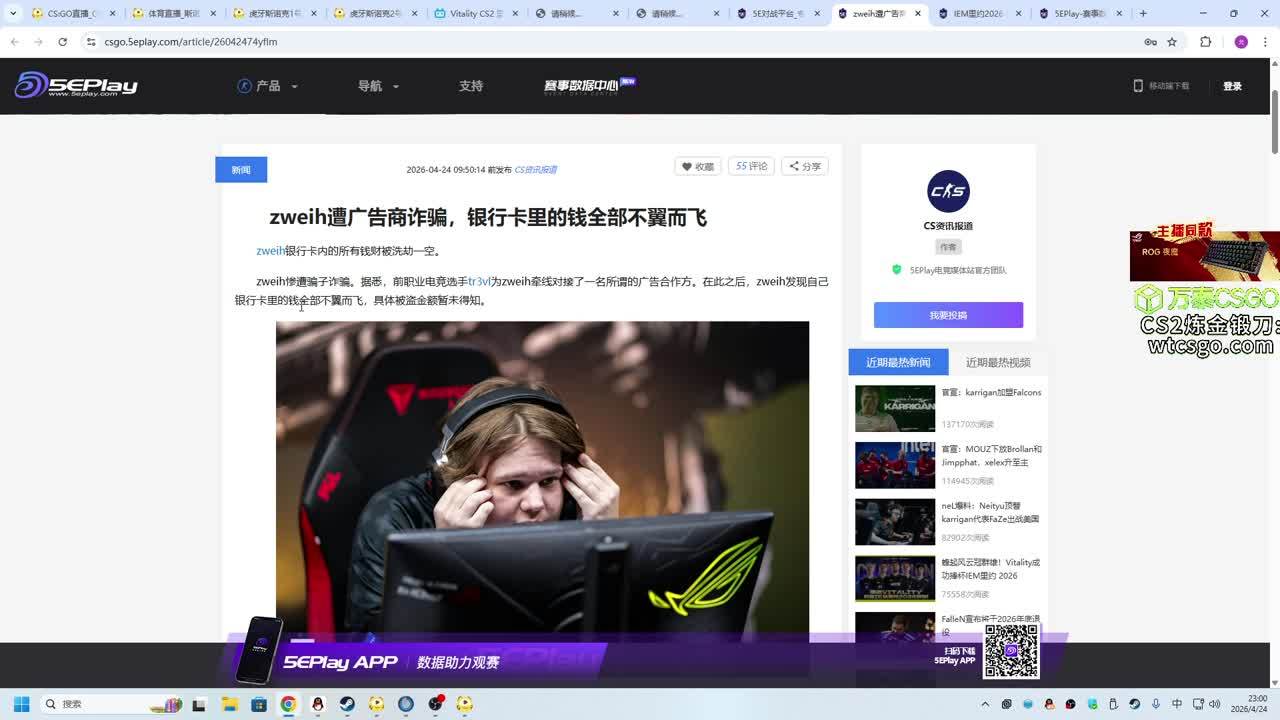1280x720 pixels.
Task: Switch to the 体育直播 browser tab
Action: pos(173,14)
